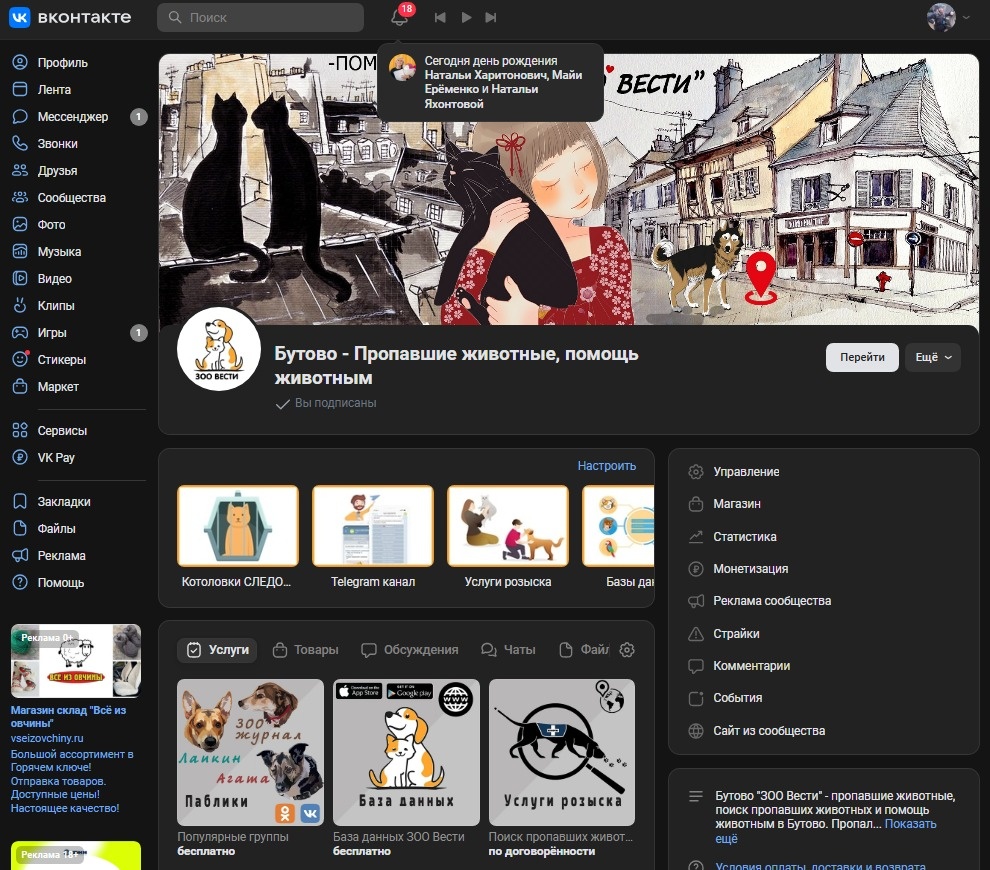
Task: Switch to Чаты tab
Action: 508,650
